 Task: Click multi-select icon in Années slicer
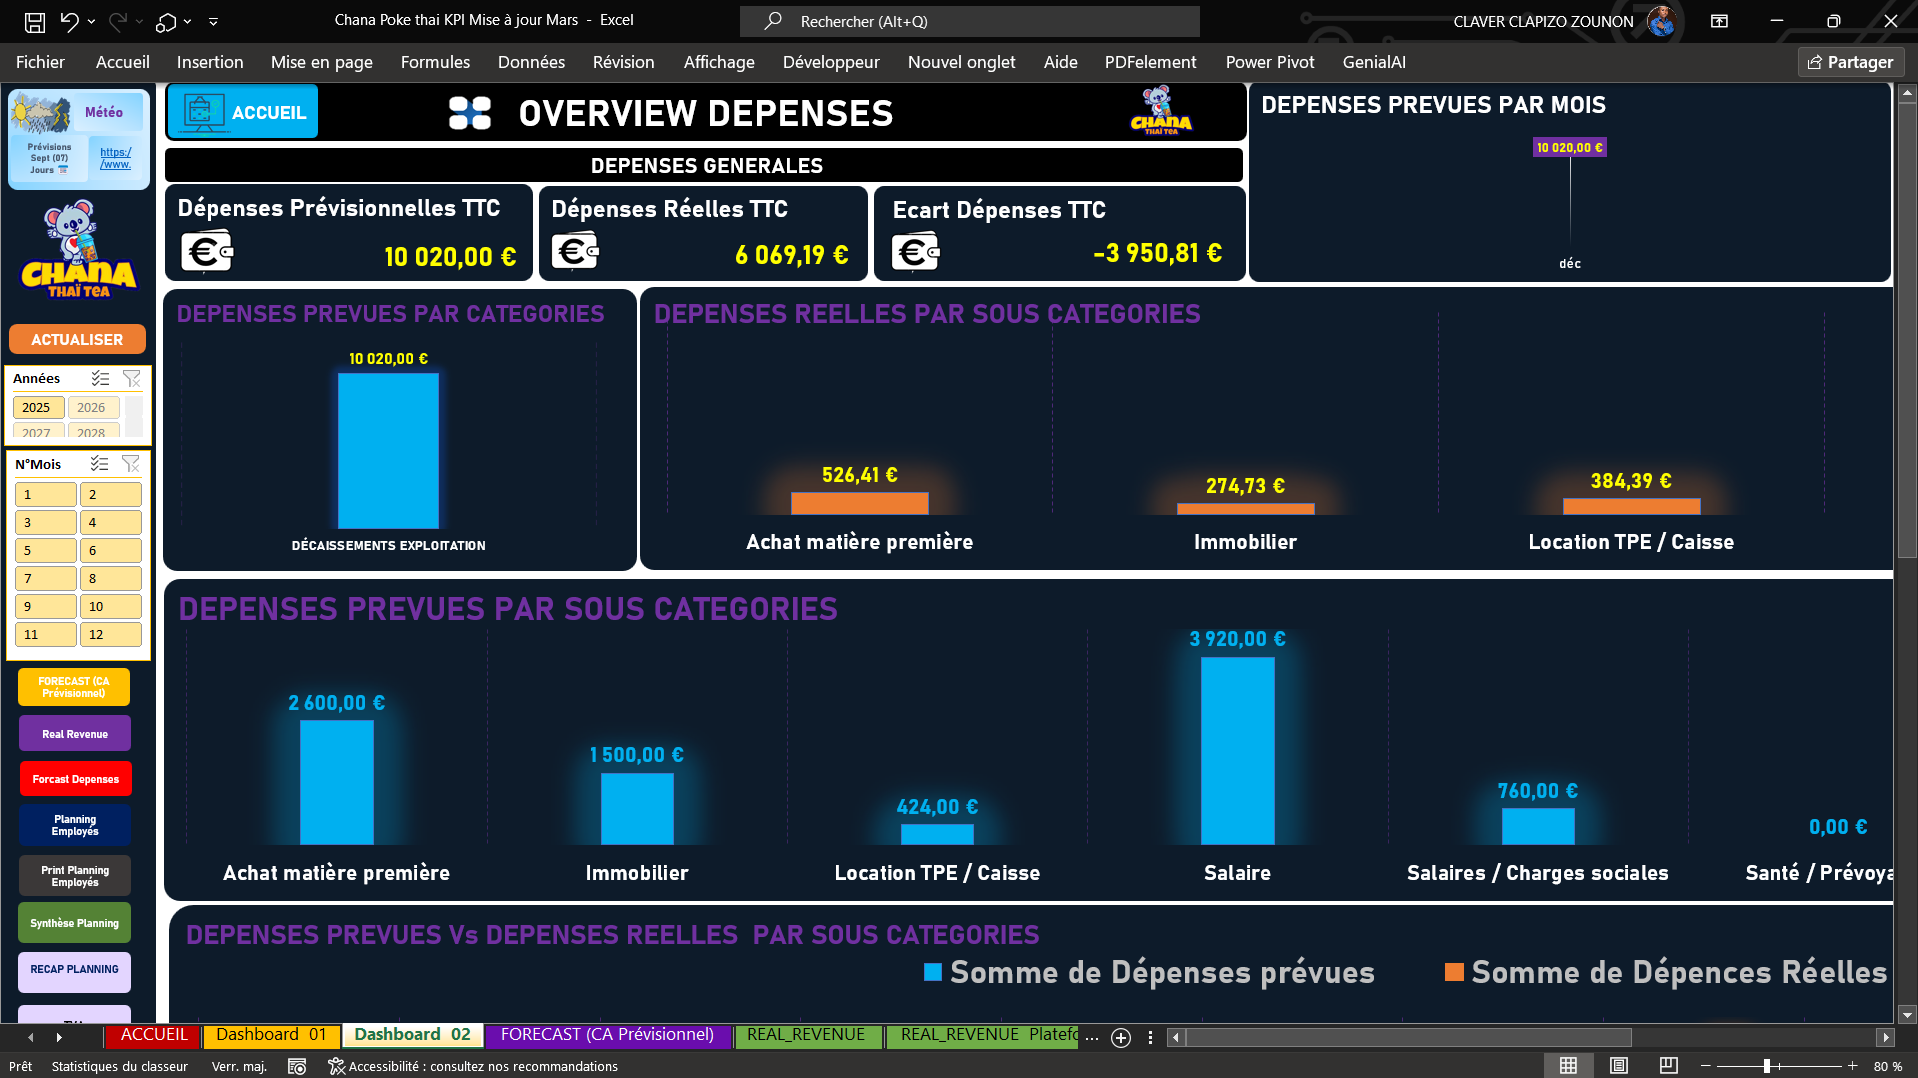(100, 378)
